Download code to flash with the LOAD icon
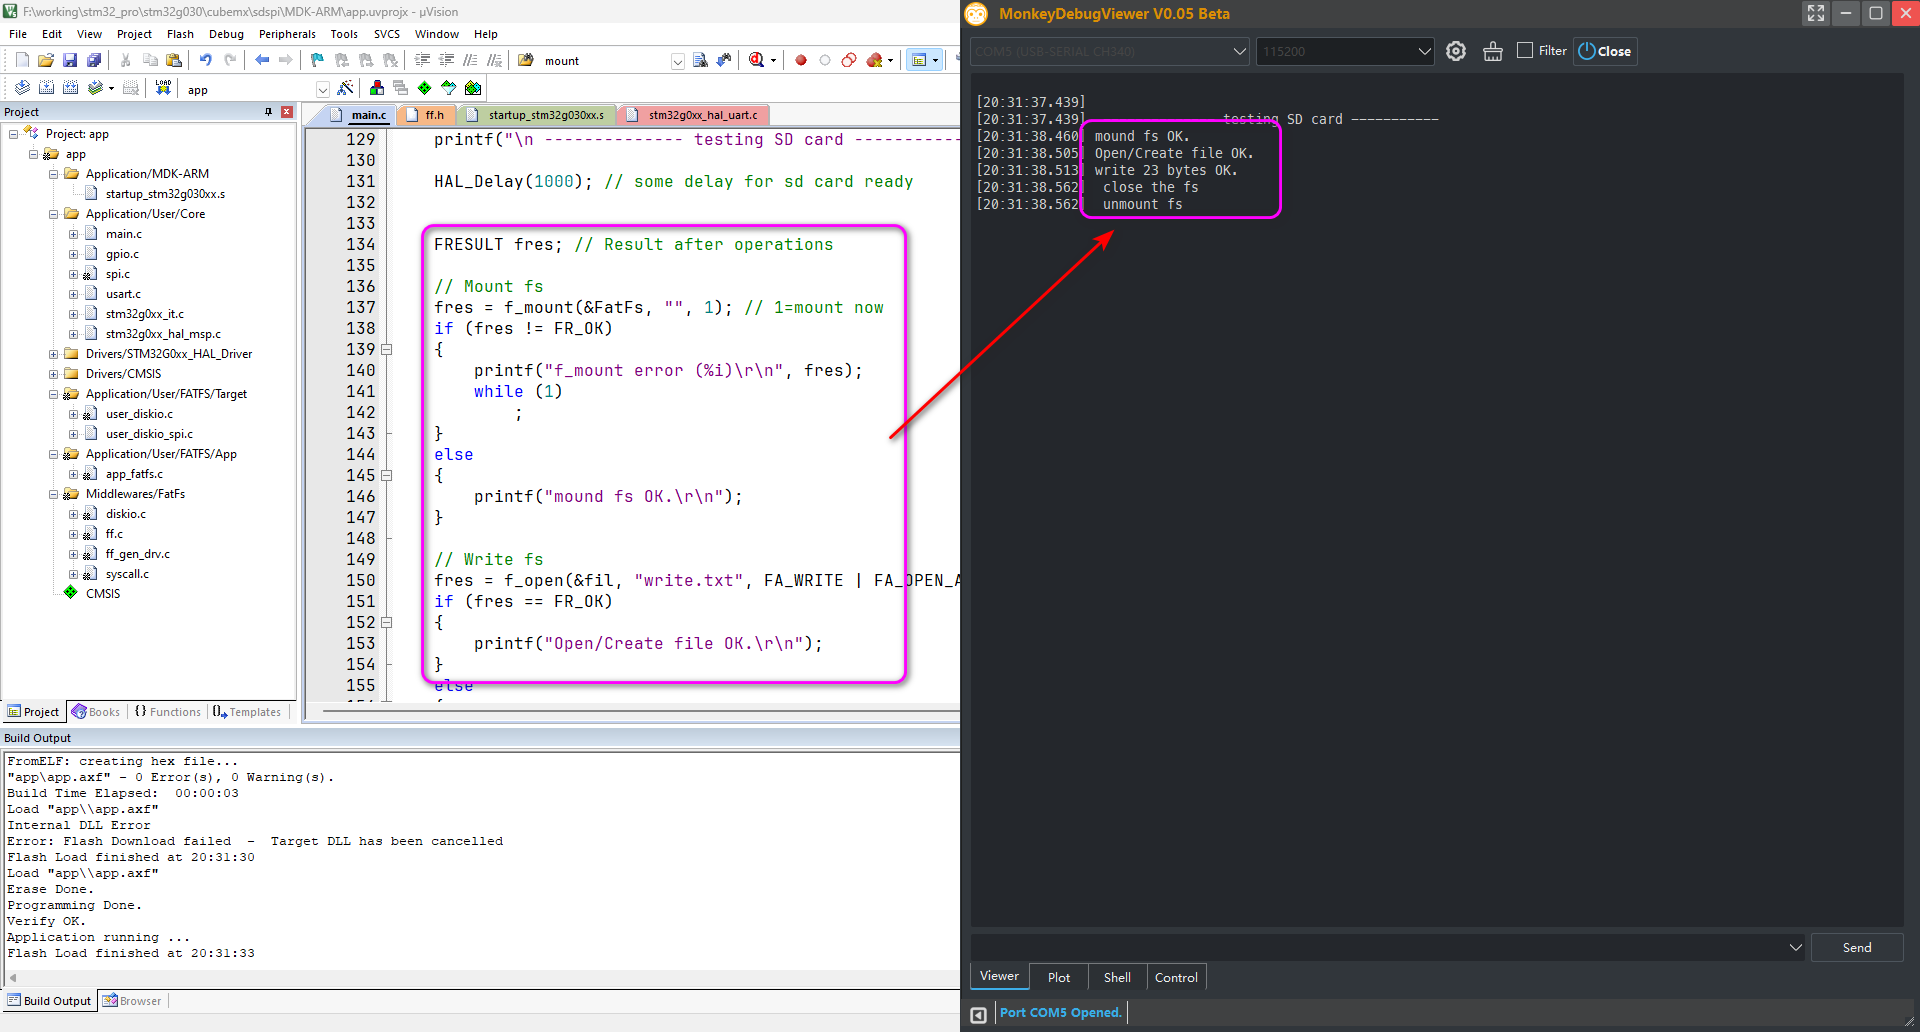Viewport: 1920px width, 1032px height. tap(163, 88)
